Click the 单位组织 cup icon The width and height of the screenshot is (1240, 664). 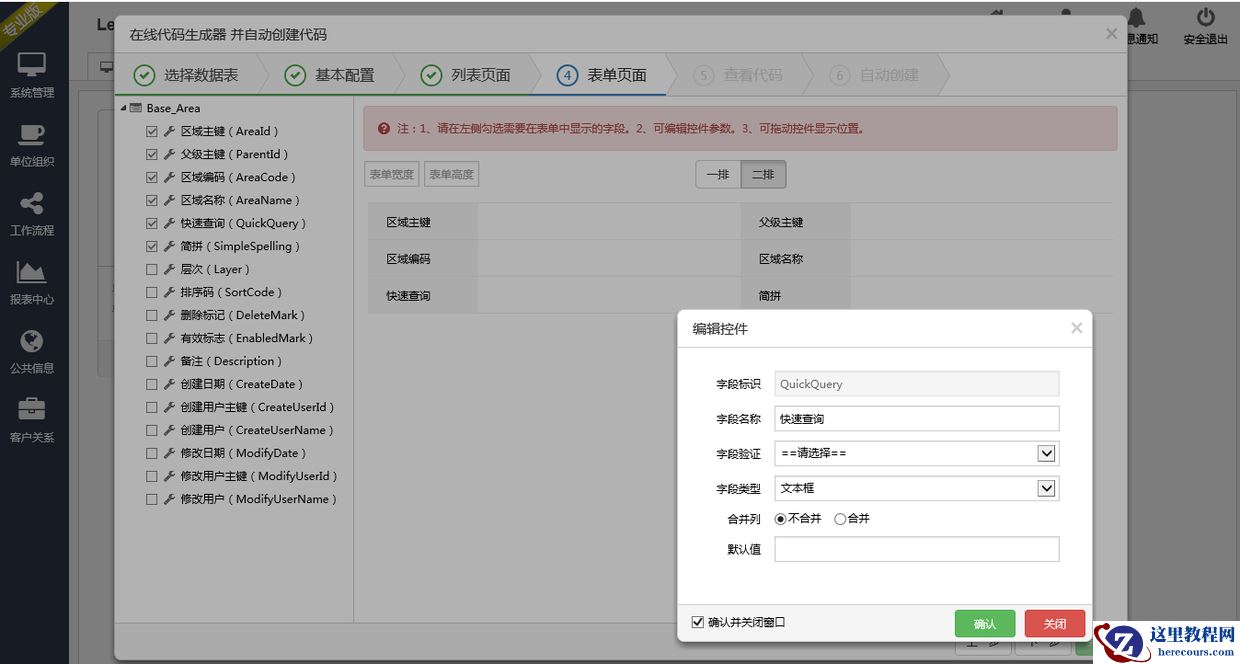[32, 135]
